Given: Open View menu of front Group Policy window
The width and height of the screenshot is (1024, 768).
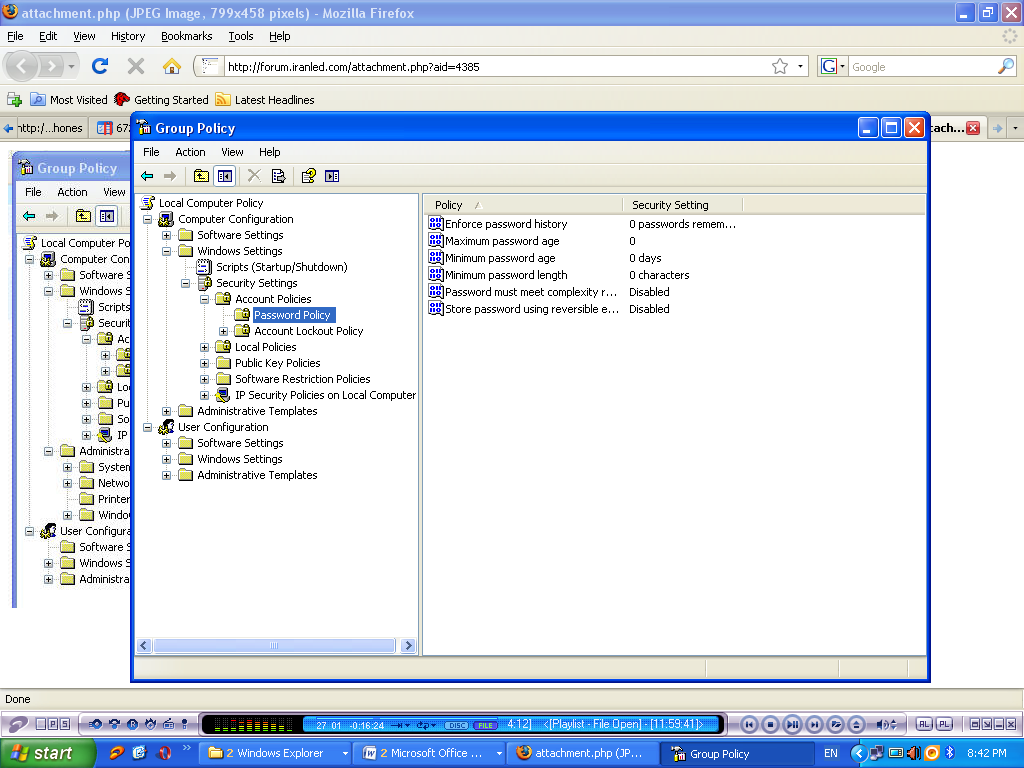Looking at the screenshot, I should [x=232, y=152].
